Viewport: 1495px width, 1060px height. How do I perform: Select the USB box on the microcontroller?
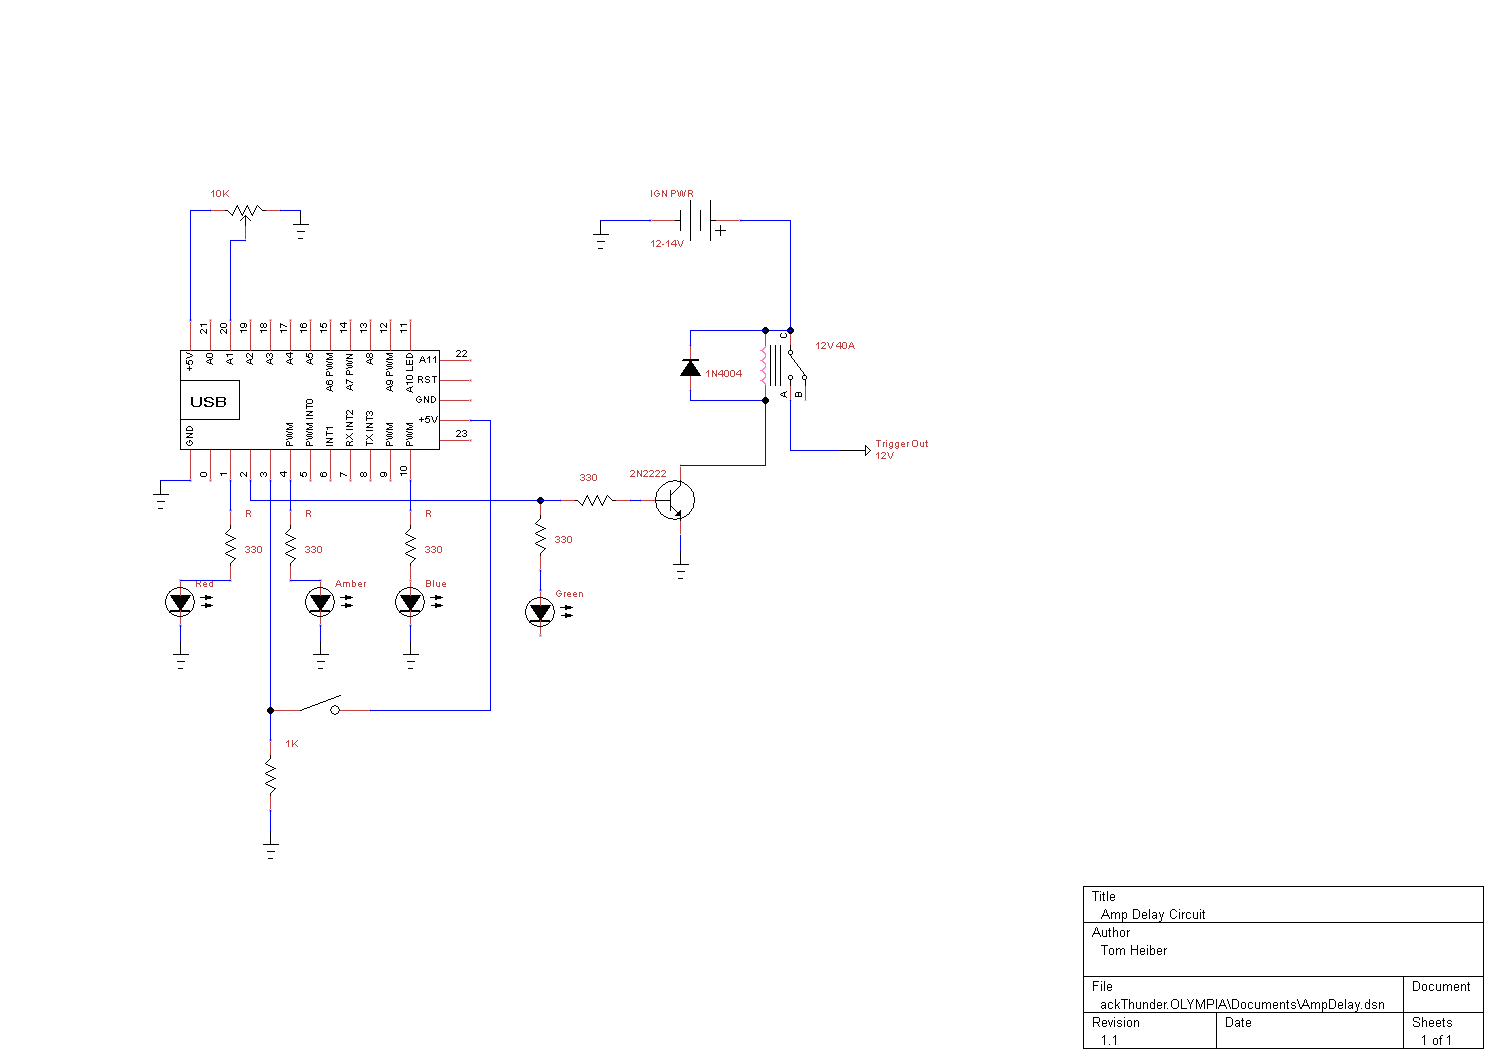click(x=210, y=401)
